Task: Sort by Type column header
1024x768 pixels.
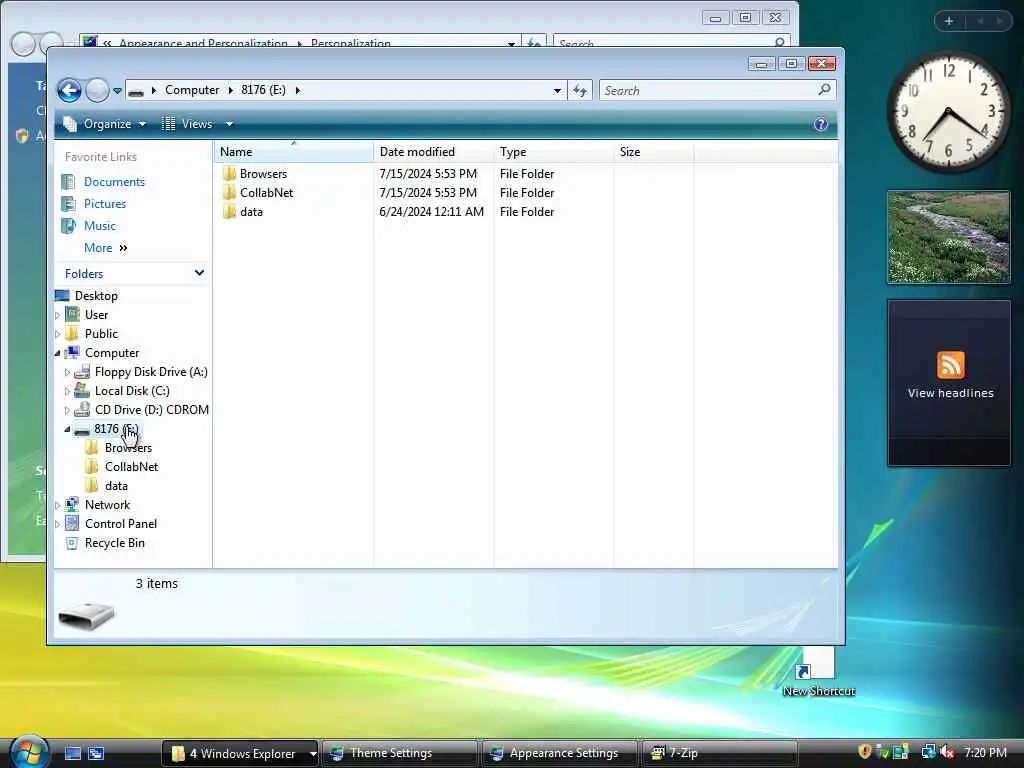Action: [553, 152]
